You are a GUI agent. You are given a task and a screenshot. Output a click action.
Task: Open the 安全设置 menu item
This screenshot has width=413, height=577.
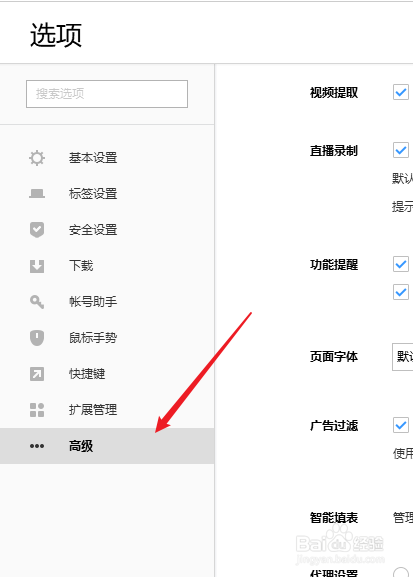[107, 230]
